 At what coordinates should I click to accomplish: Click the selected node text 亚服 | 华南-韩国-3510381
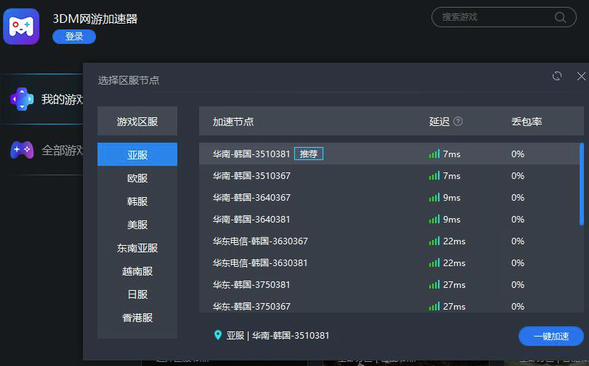[278, 335]
